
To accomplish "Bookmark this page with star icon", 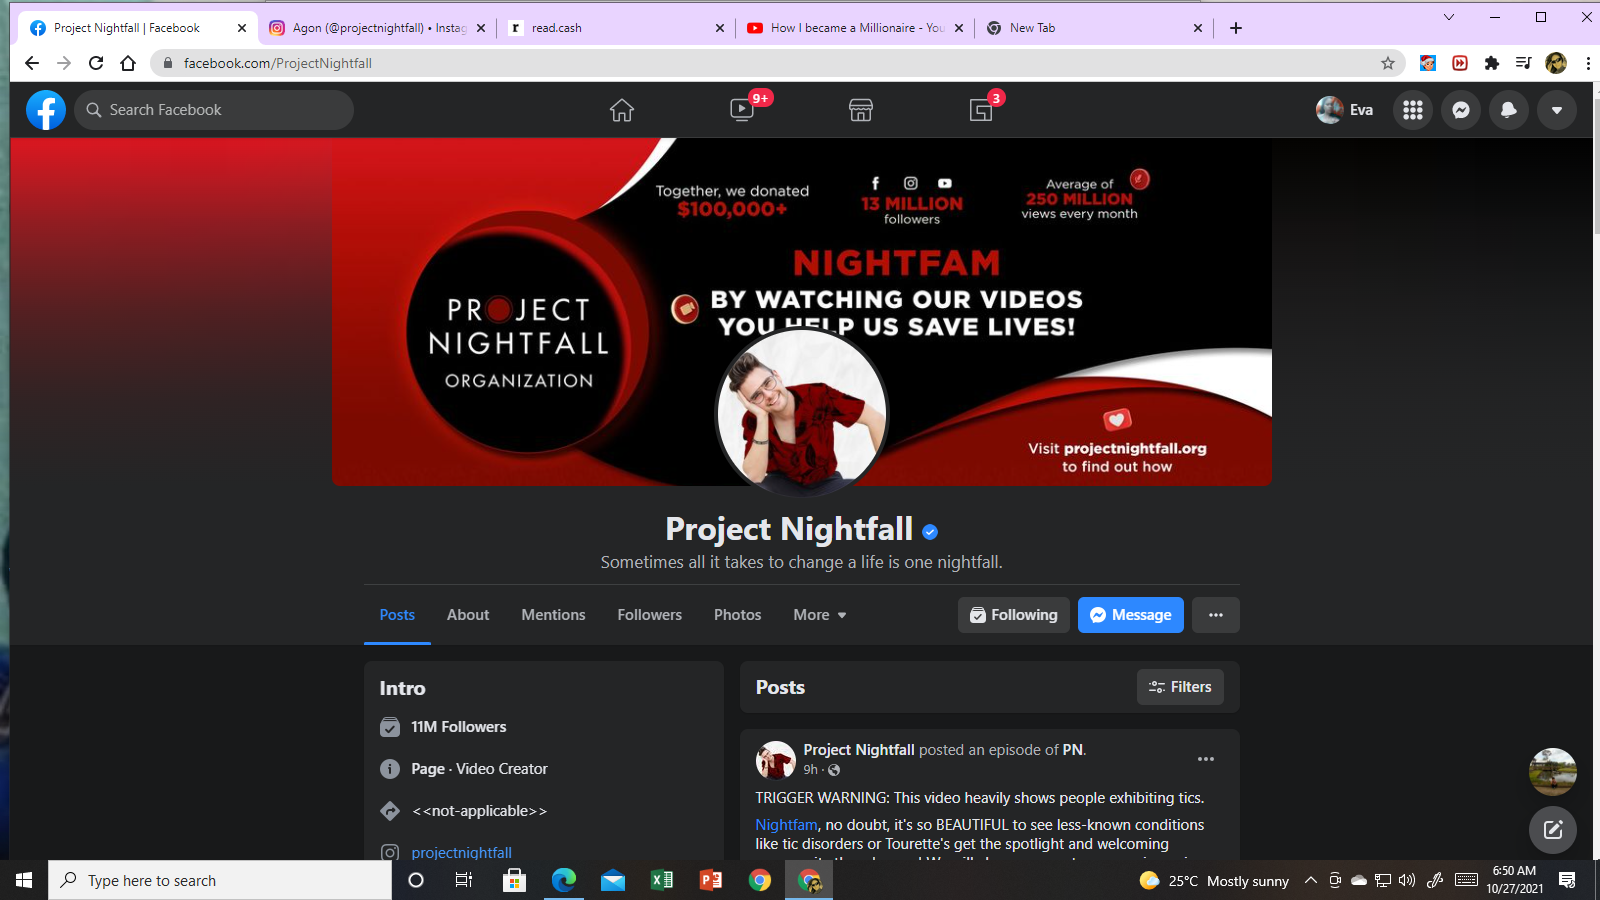I will click(1388, 63).
